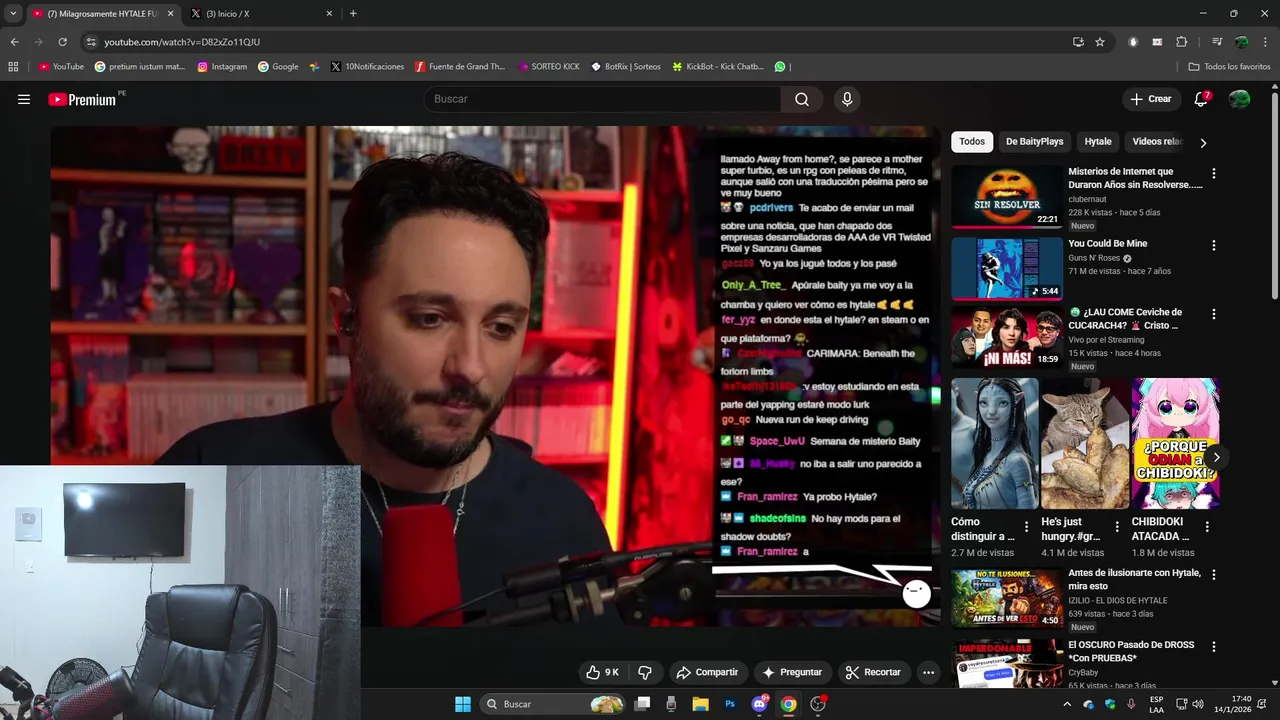
Task: Select the Todos filter chip
Action: [x=972, y=142]
